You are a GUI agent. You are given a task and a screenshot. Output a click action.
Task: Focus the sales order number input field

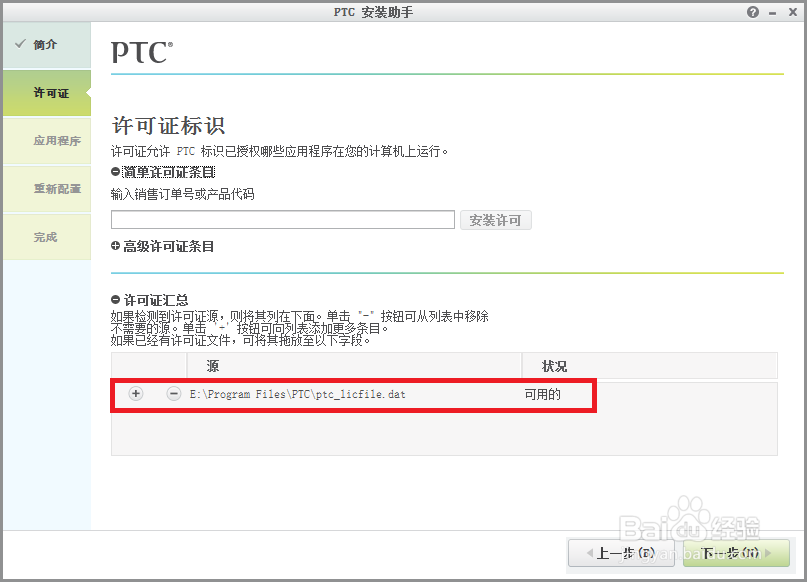(x=283, y=220)
